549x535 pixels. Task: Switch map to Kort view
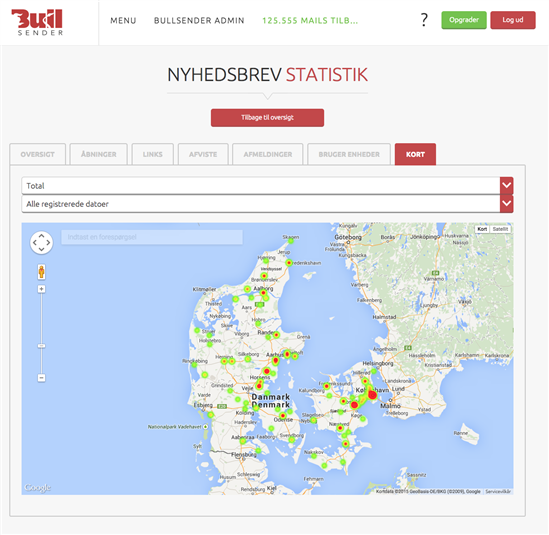[482, 229]
